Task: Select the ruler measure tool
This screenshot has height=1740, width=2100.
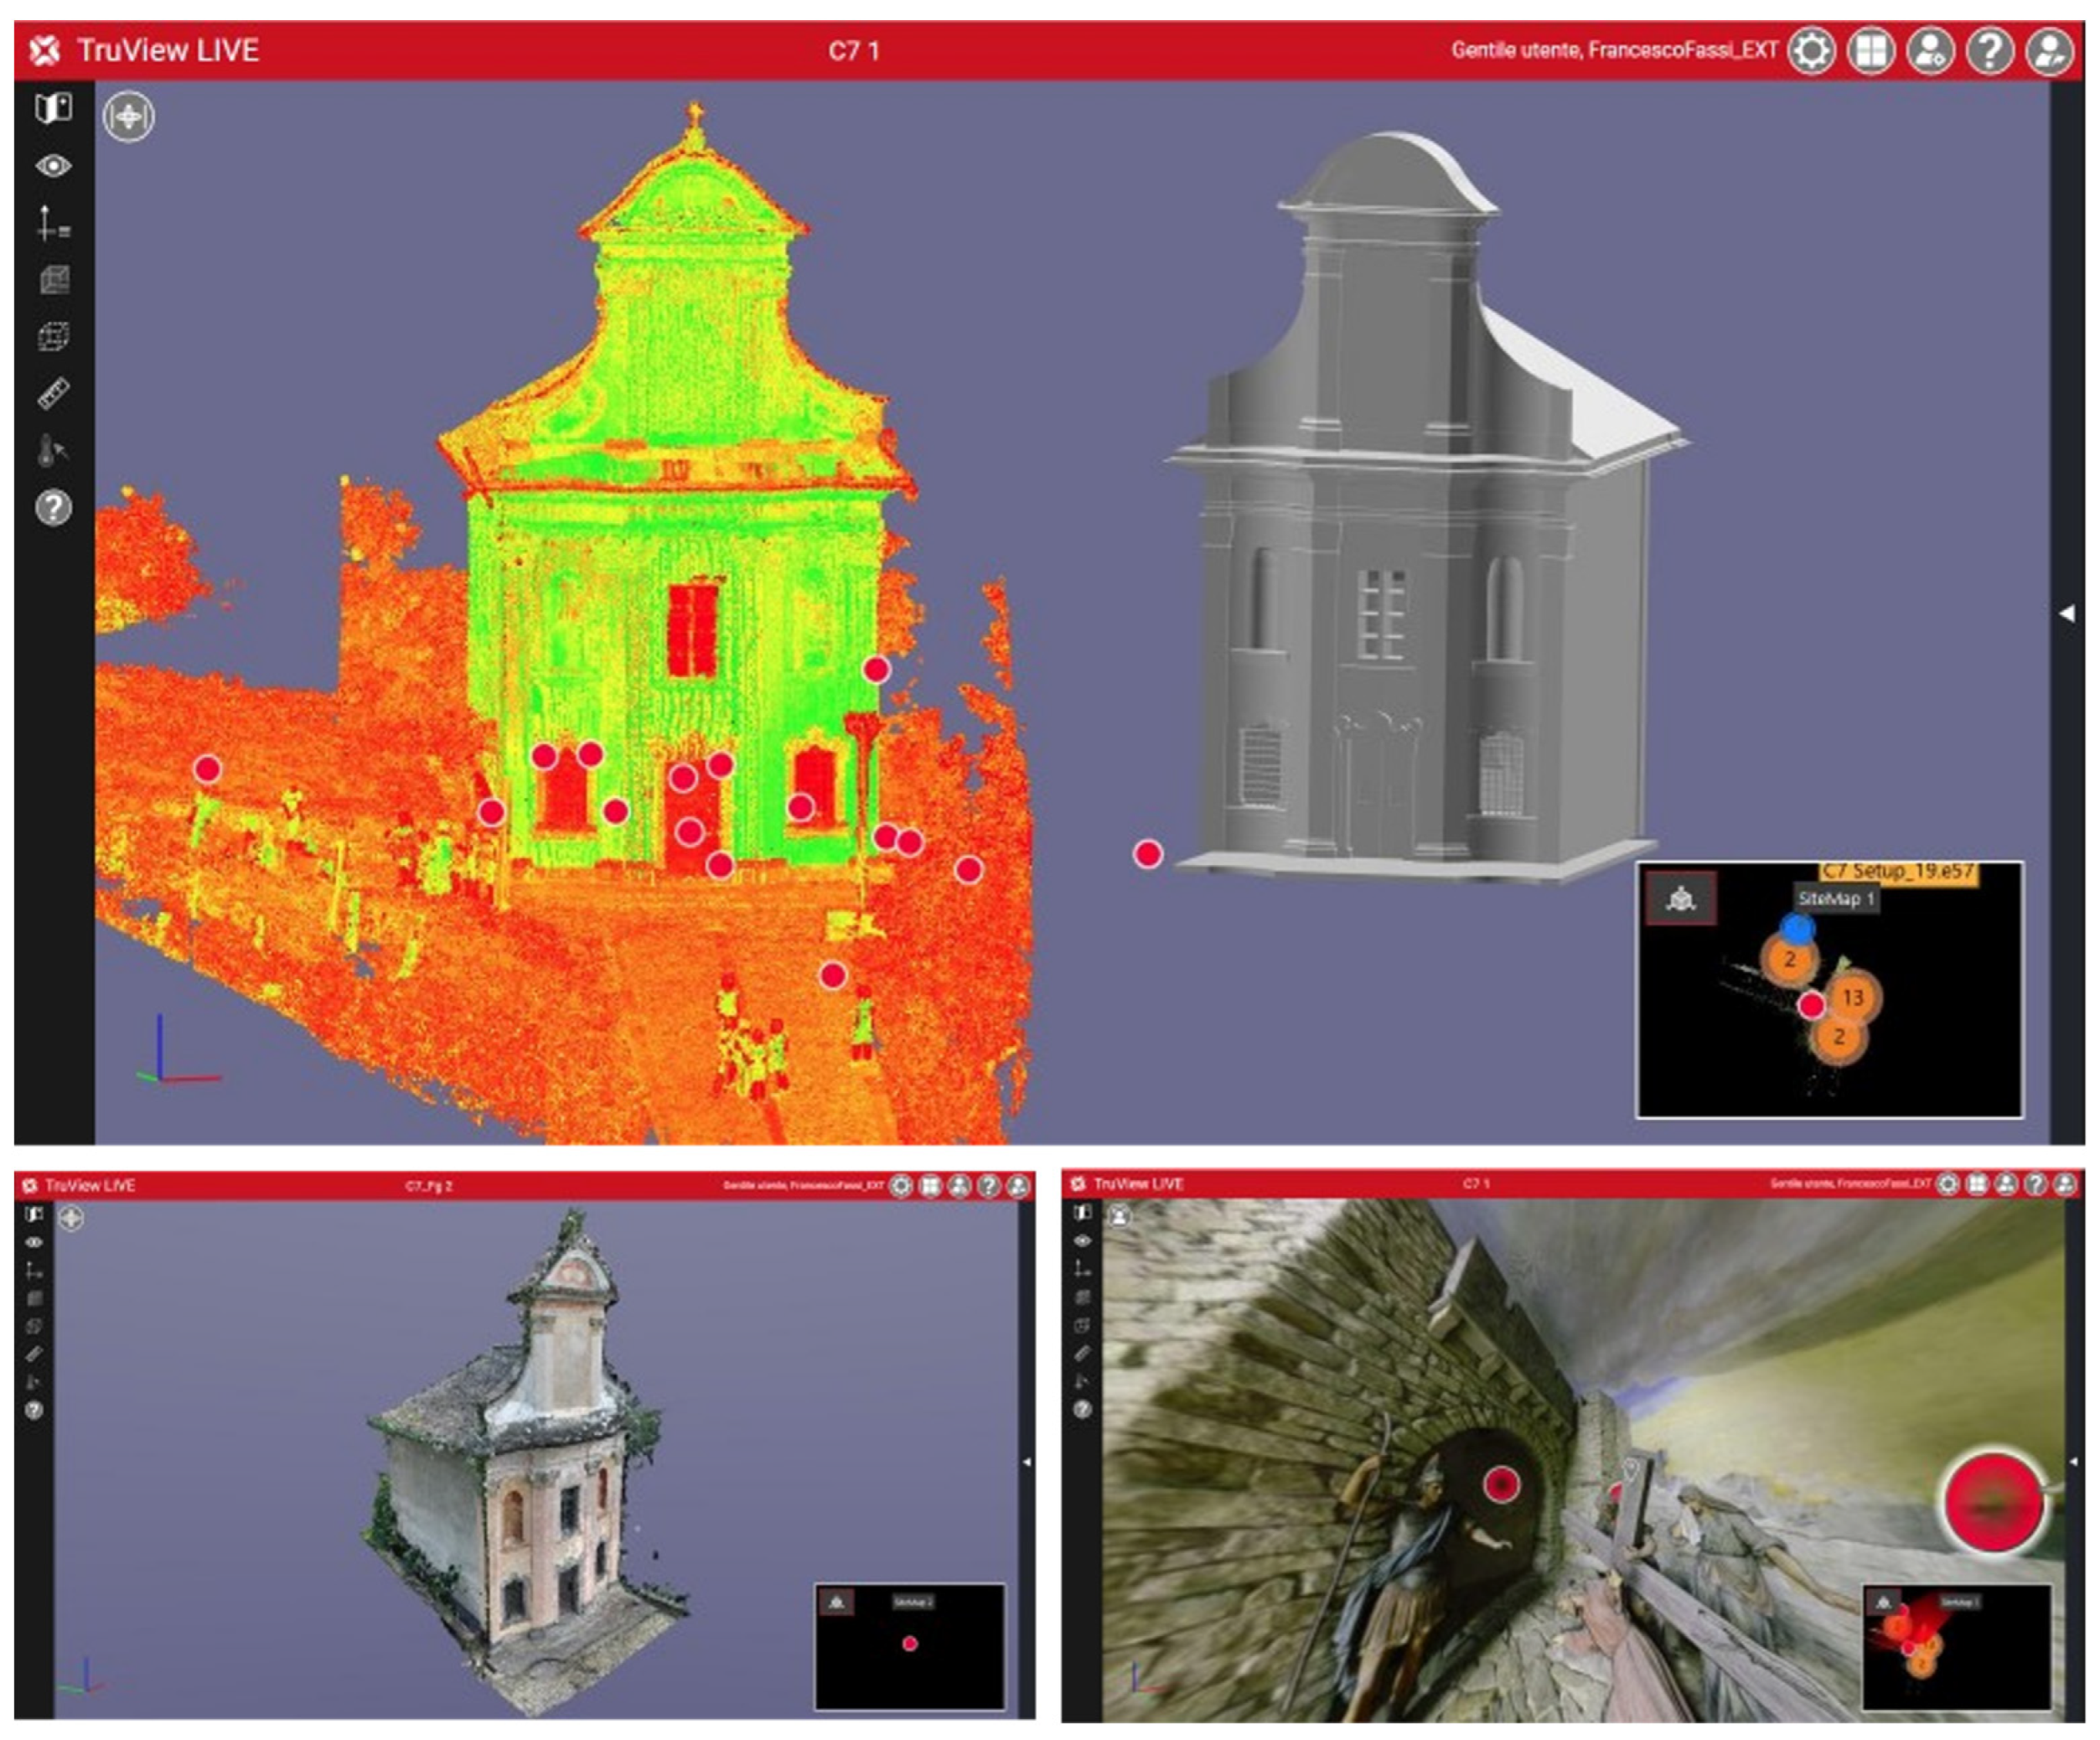Action: click(x=53, y=394)
